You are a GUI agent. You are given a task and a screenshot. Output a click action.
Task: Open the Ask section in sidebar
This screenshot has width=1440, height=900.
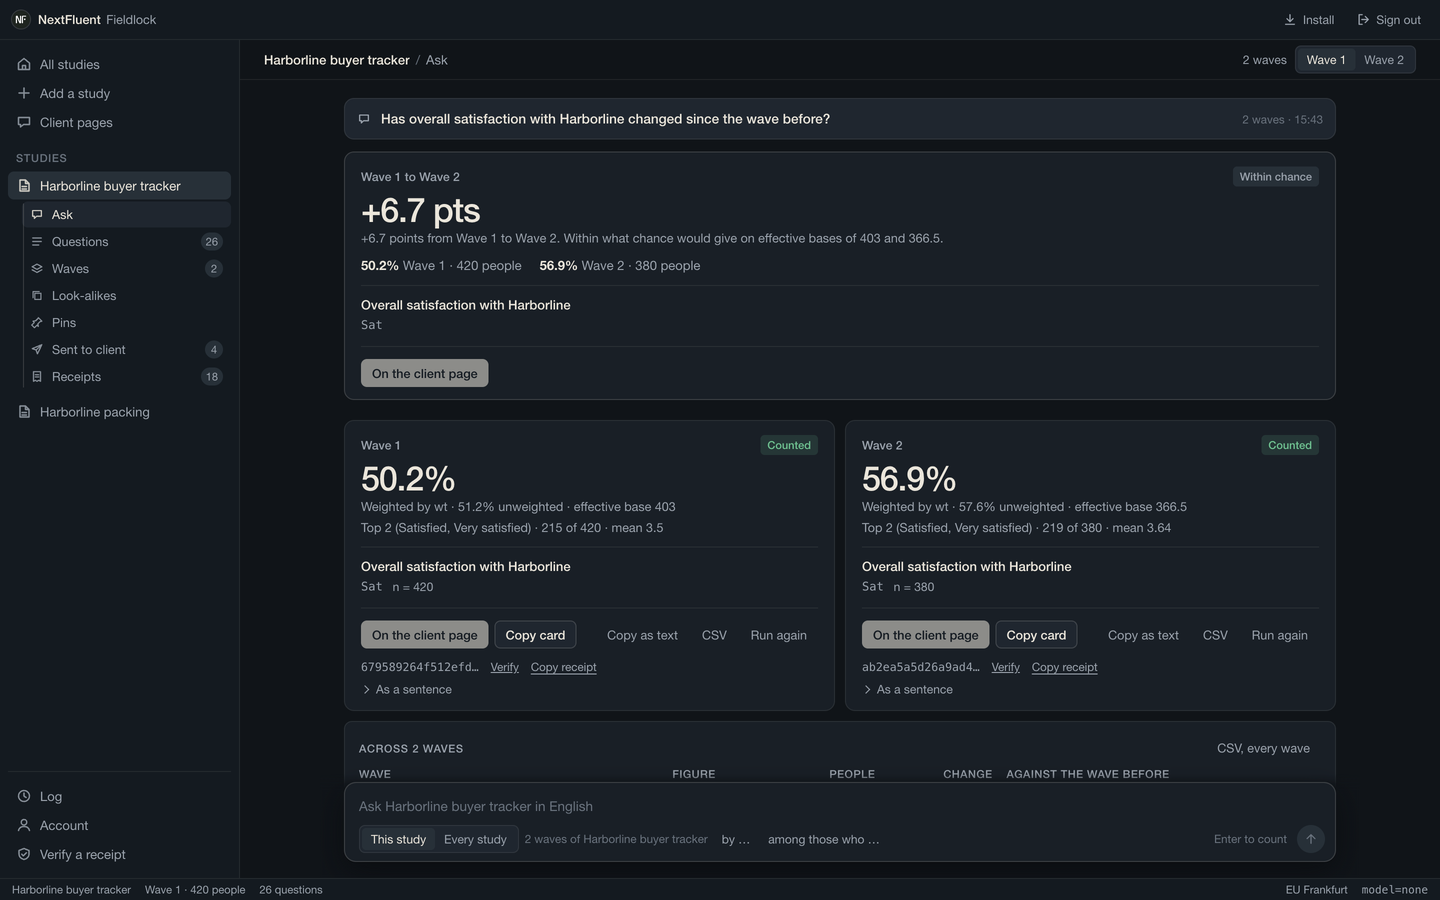click(127, 215)
